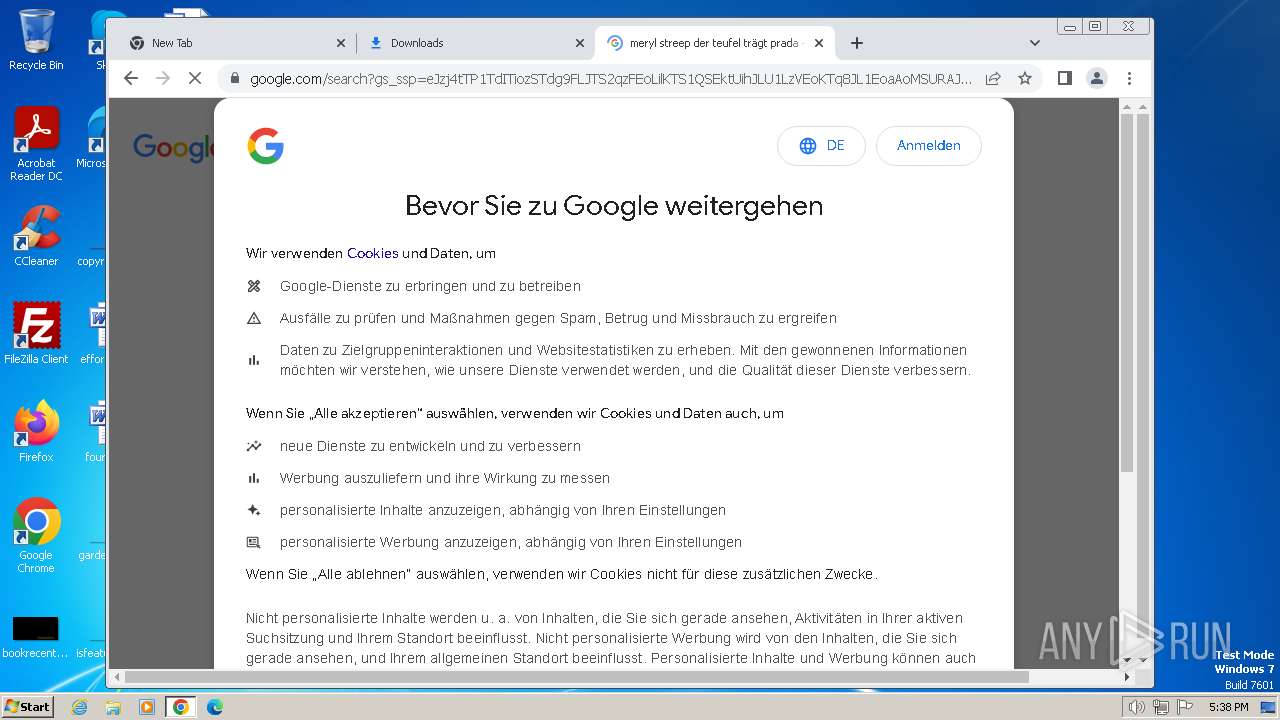Close the Downloads tab
1280x720 pixels.
coord(580,43)
